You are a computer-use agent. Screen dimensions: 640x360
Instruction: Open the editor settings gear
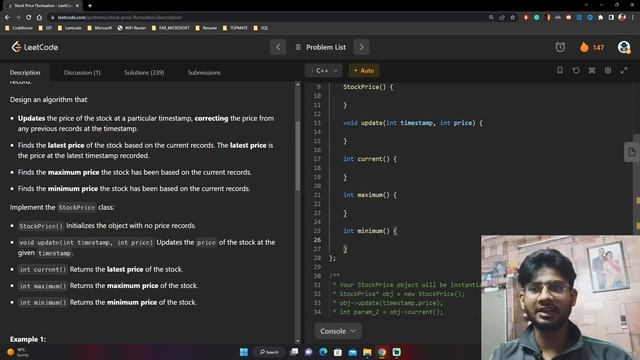(608, 70)
